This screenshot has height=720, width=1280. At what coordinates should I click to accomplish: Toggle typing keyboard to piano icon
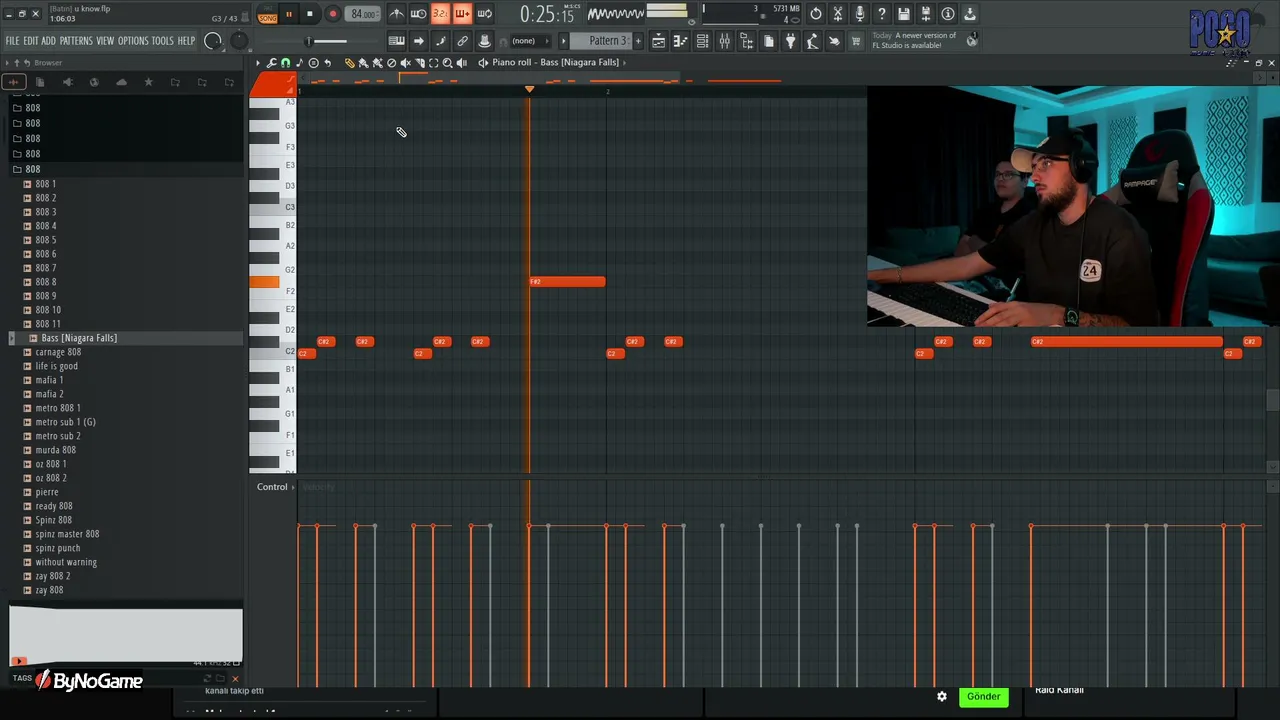coord(397,41)
